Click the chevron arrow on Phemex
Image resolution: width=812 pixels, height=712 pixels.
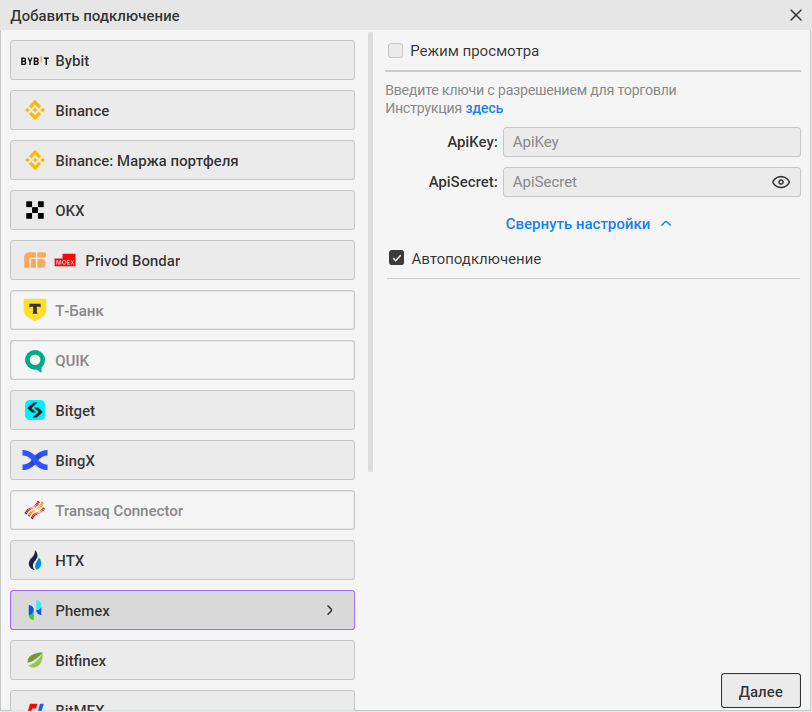pos(330,610)
